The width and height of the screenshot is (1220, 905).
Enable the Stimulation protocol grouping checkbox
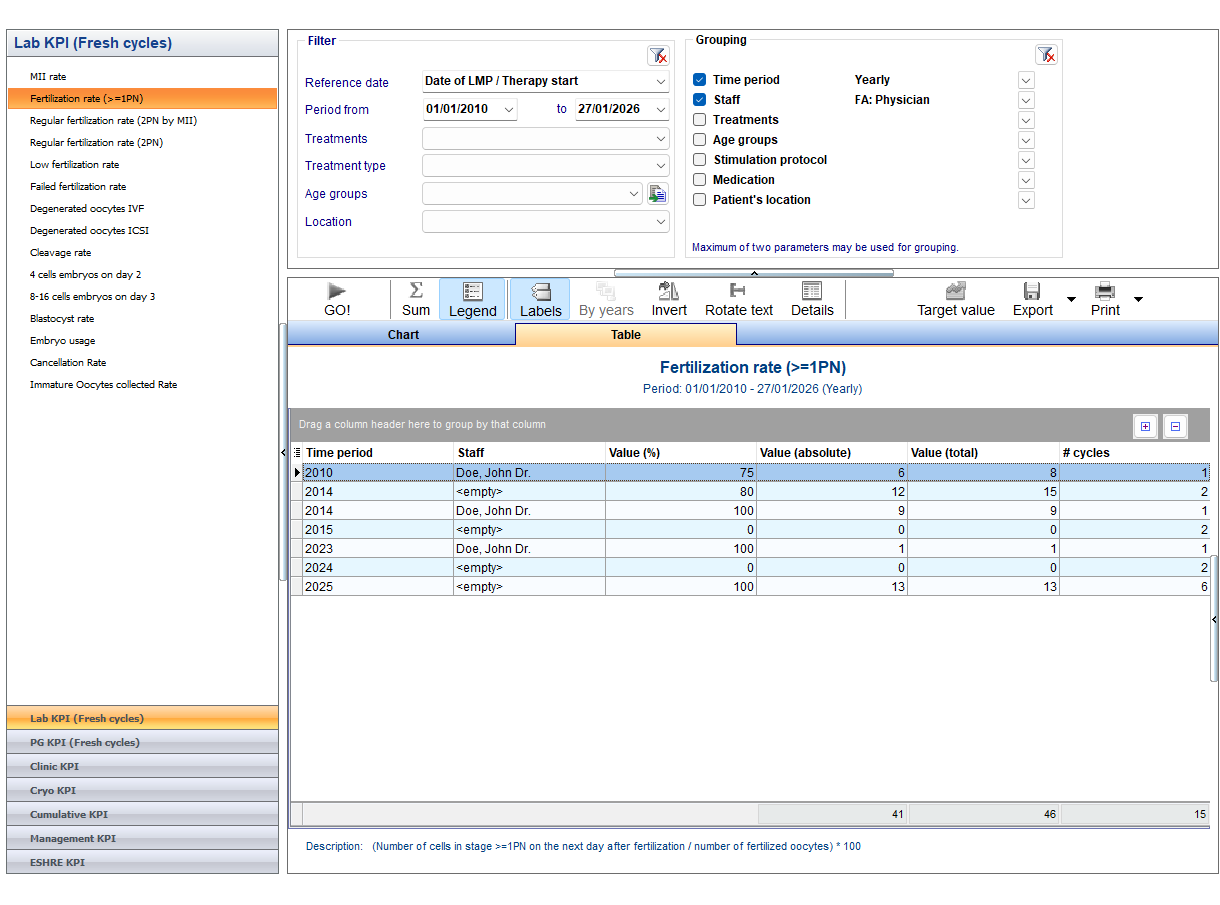click(700, 160)
